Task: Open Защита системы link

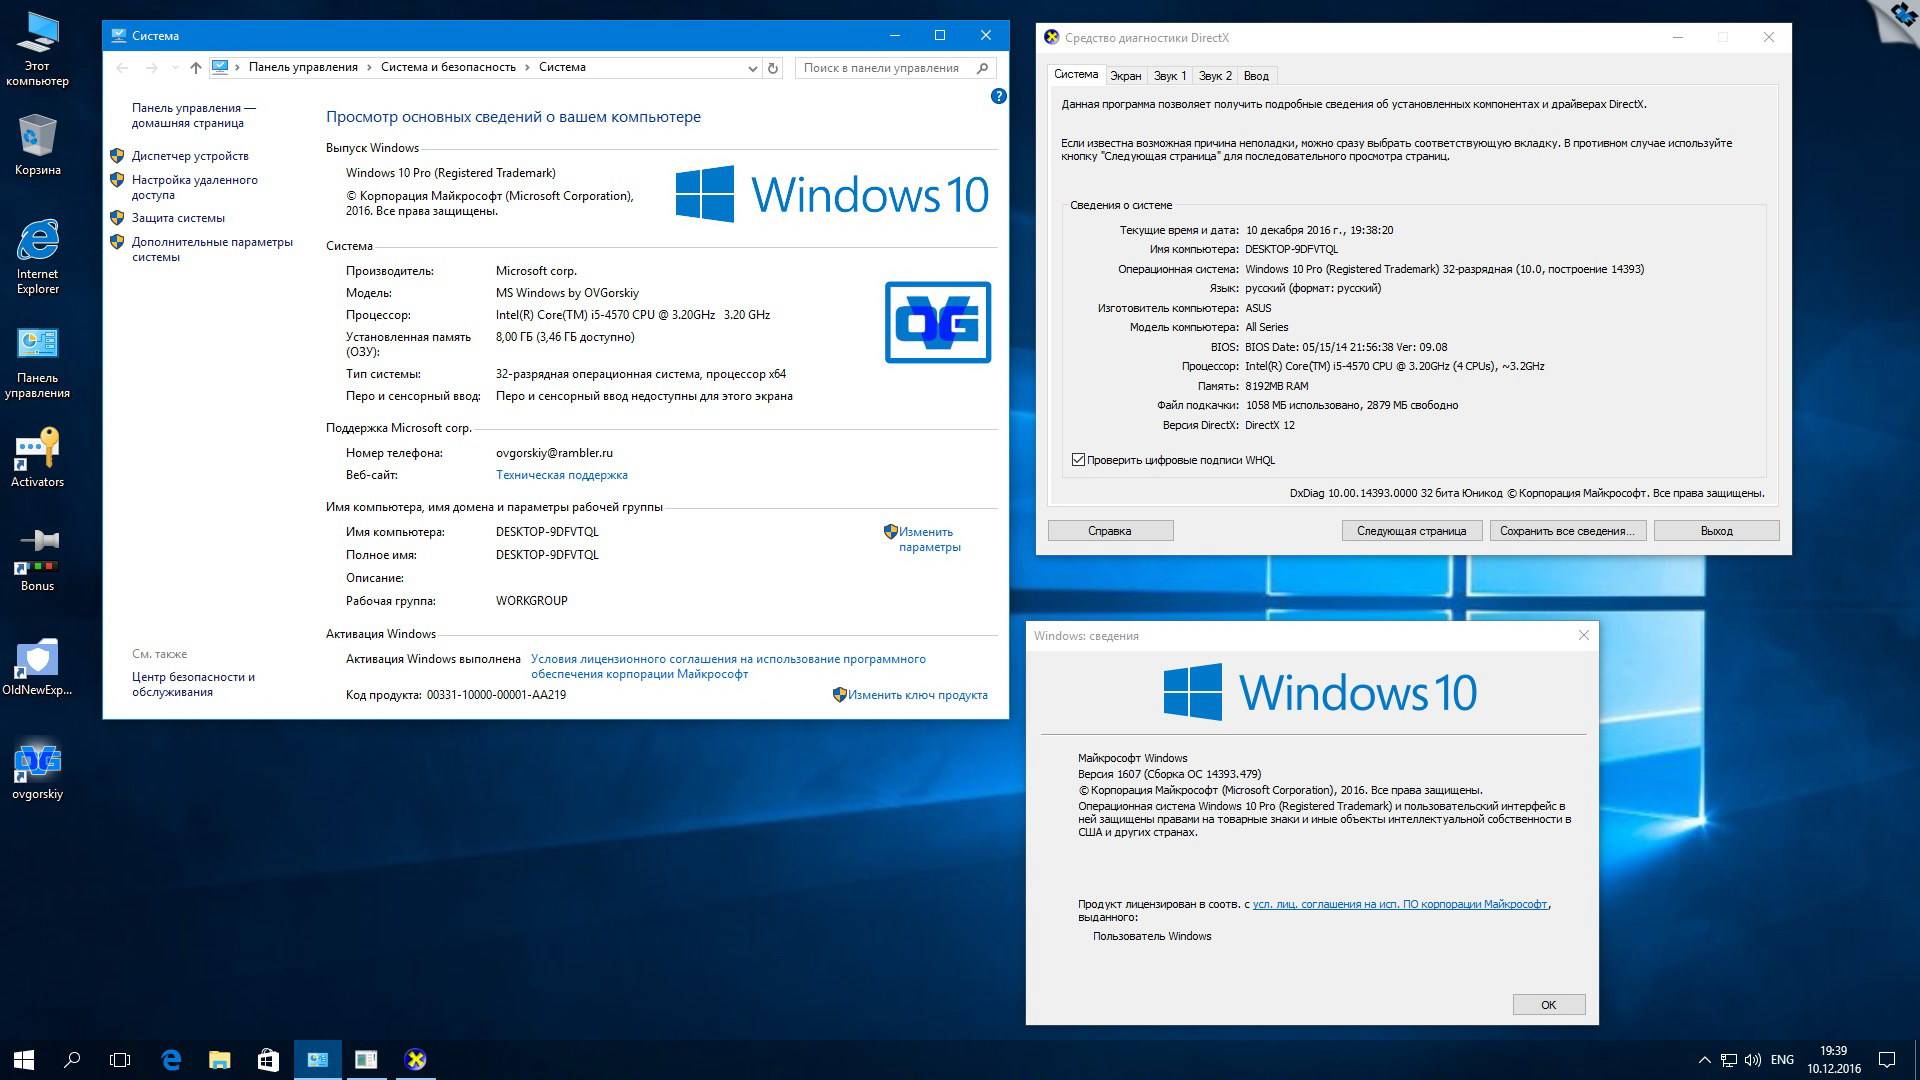Action: 178,218
